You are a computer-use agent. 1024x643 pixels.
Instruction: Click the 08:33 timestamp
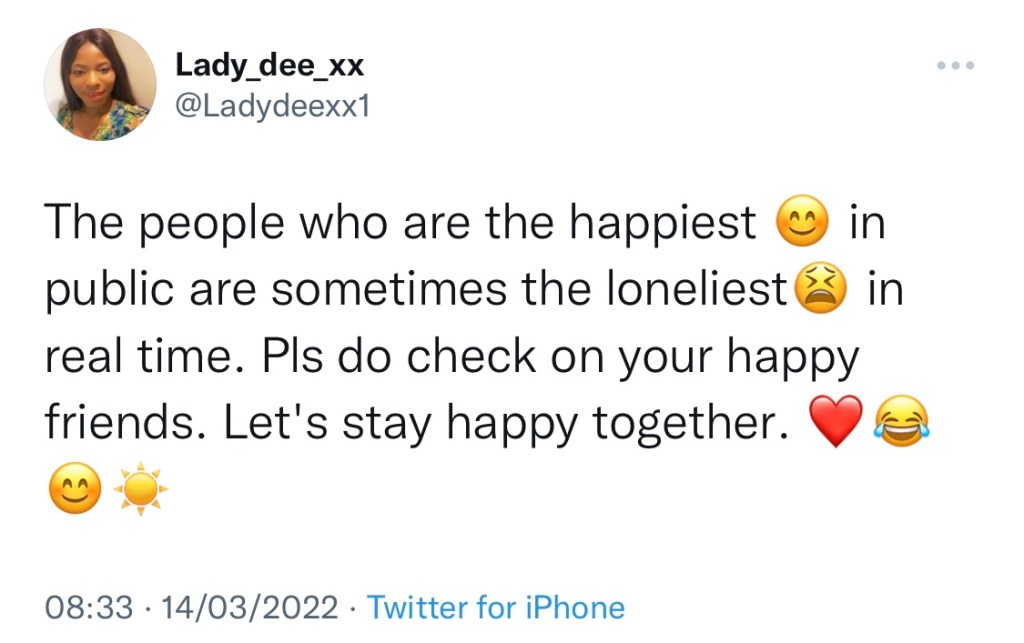tap(87, 608)
